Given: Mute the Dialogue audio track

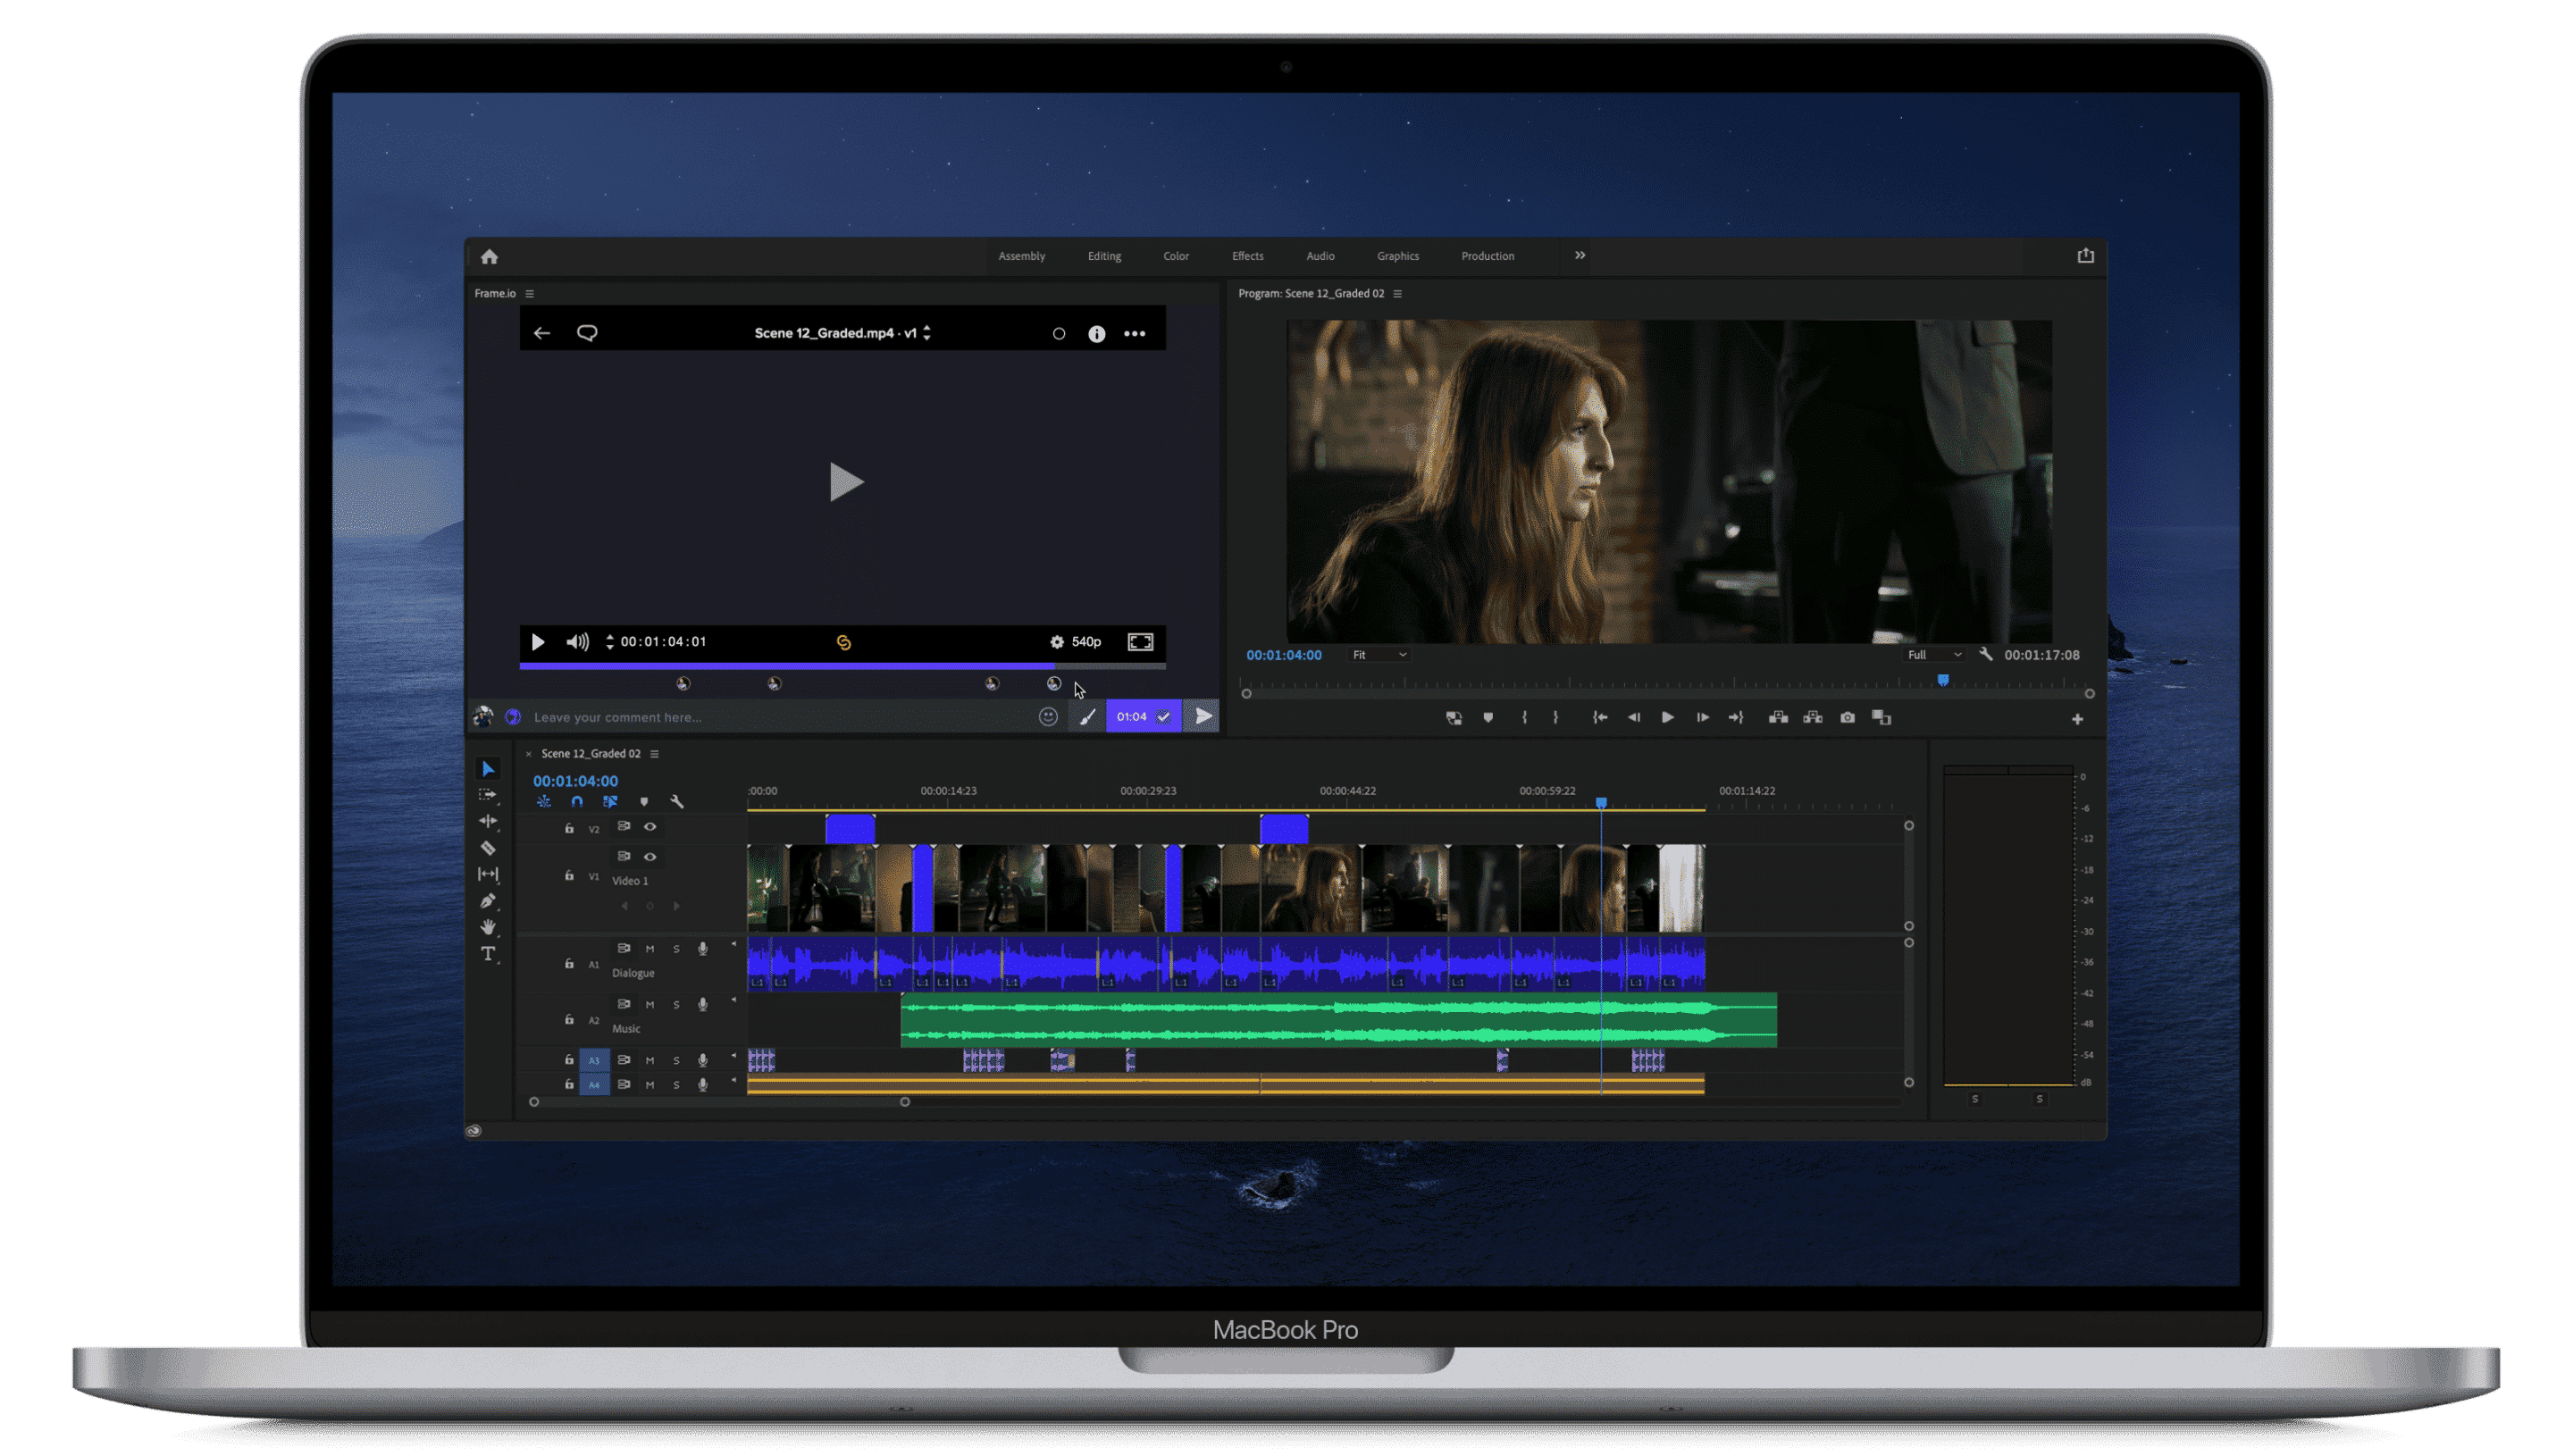Looking at the screenshot, I should coord(650,949).
